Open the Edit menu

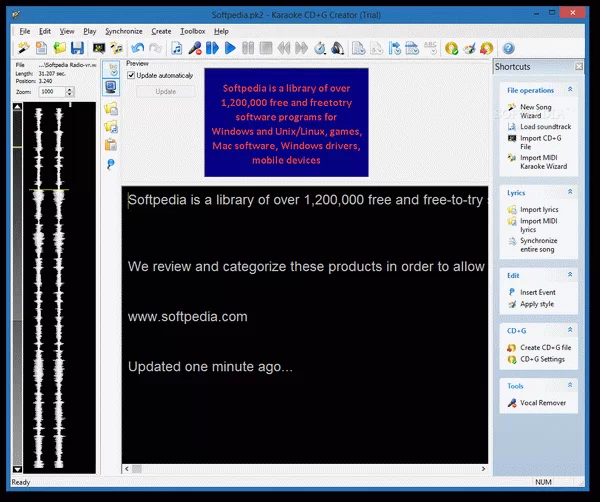pyautogui.click(x=45, y=31)
